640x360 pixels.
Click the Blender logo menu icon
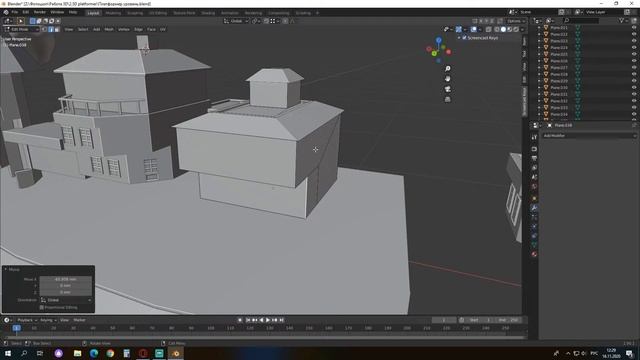[6, 13]
